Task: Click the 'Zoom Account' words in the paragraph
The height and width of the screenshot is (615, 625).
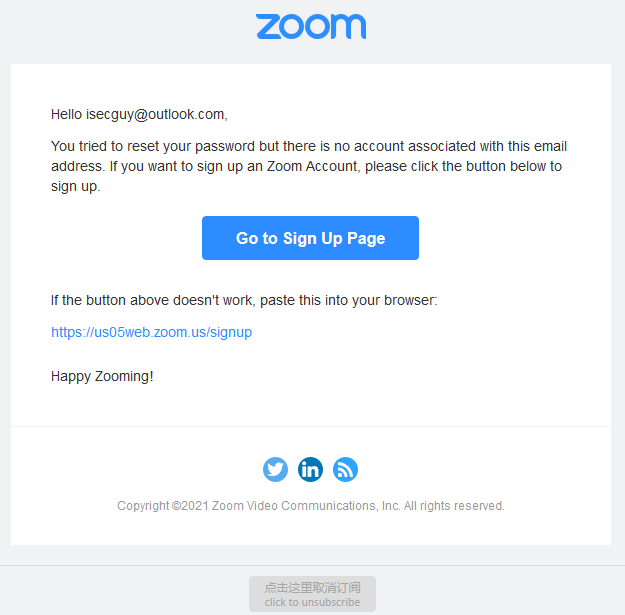Action: (x=312, y=166)
